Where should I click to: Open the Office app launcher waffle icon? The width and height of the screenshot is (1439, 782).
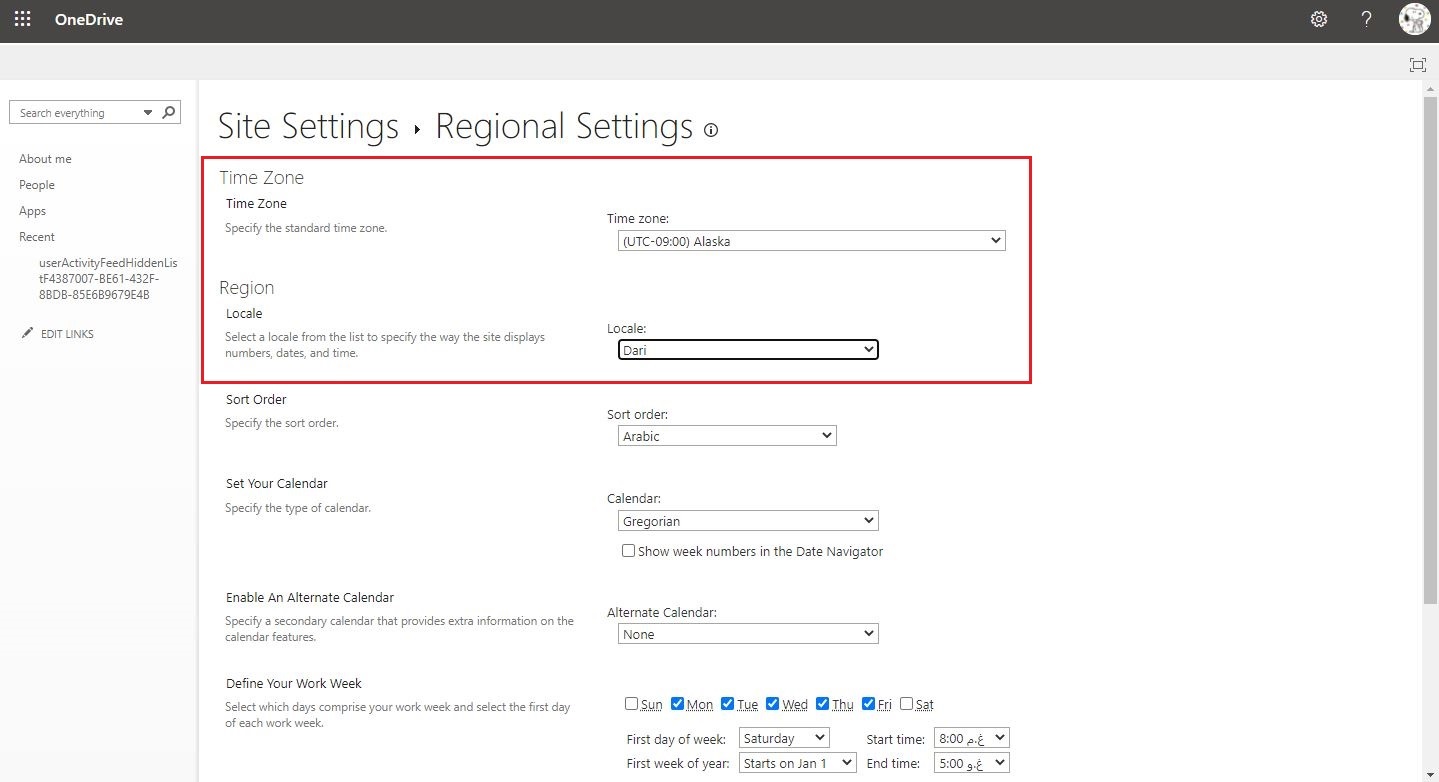click(x=22, y=18)
